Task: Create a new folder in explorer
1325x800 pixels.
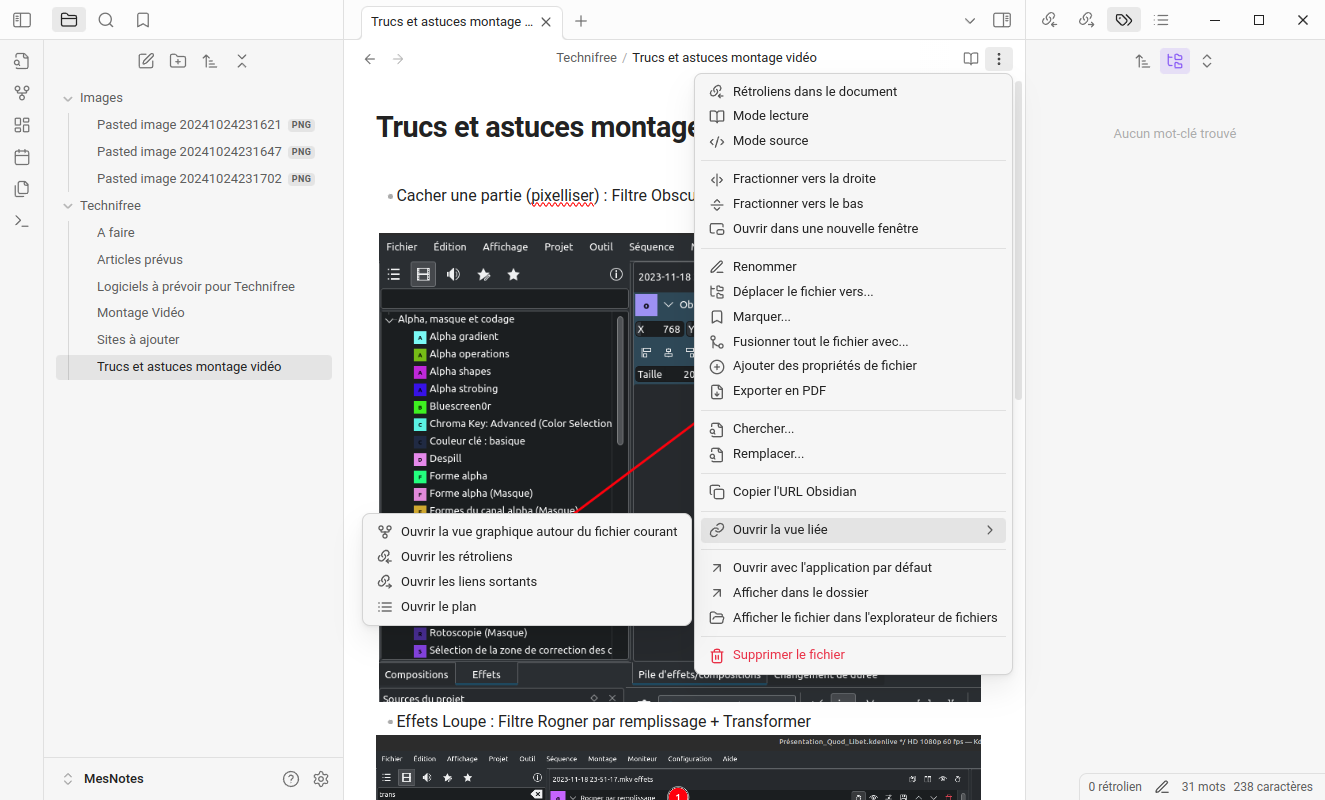Action: click(178, 61)
